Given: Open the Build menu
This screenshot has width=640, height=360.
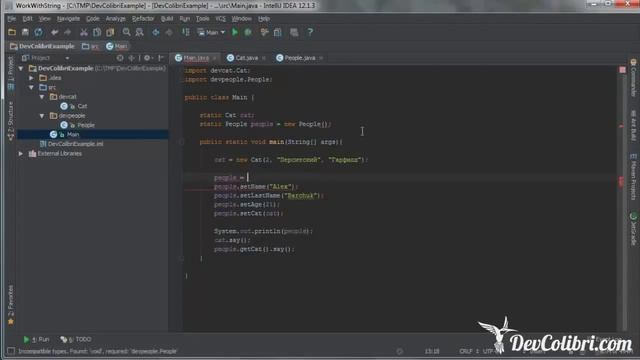Looking at the screenshot, I should (x=167, y=19).
